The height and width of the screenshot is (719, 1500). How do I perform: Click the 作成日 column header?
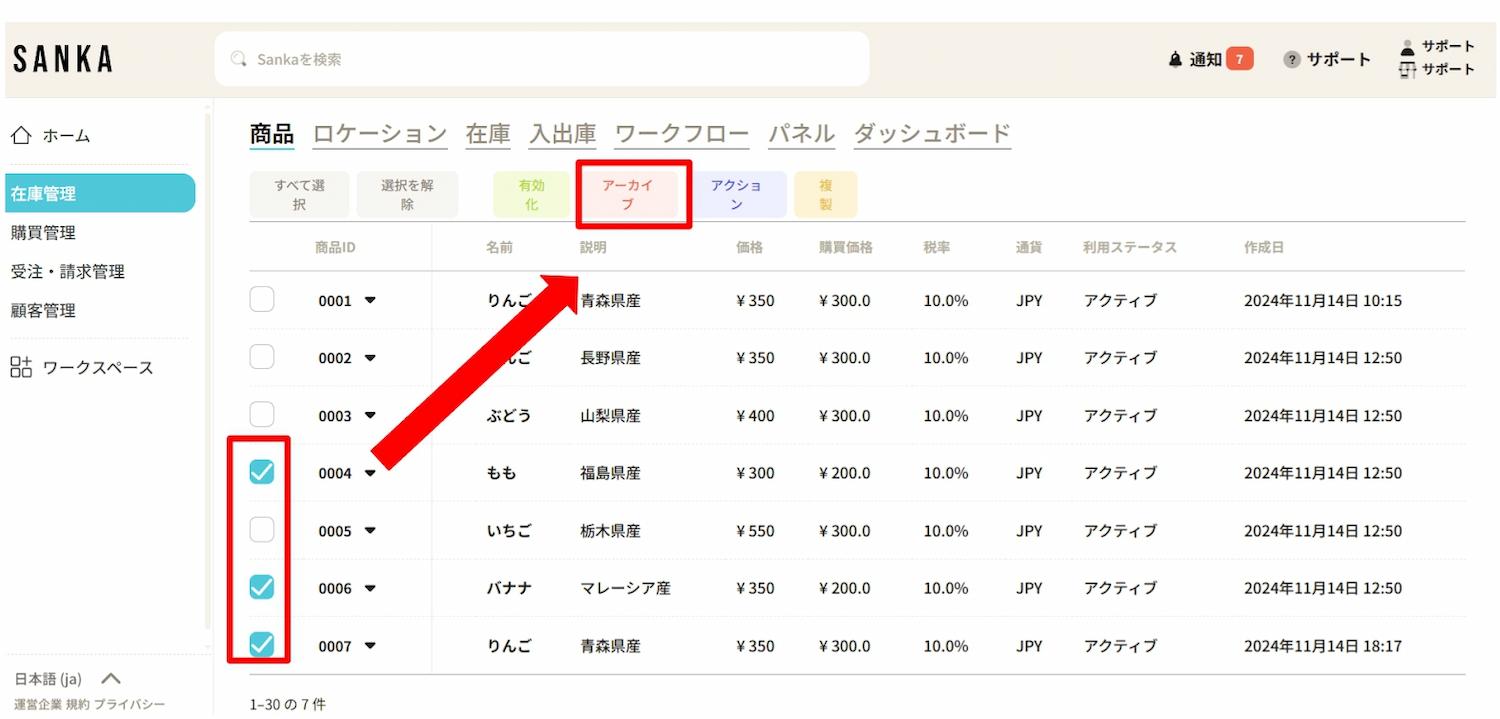1264,247
